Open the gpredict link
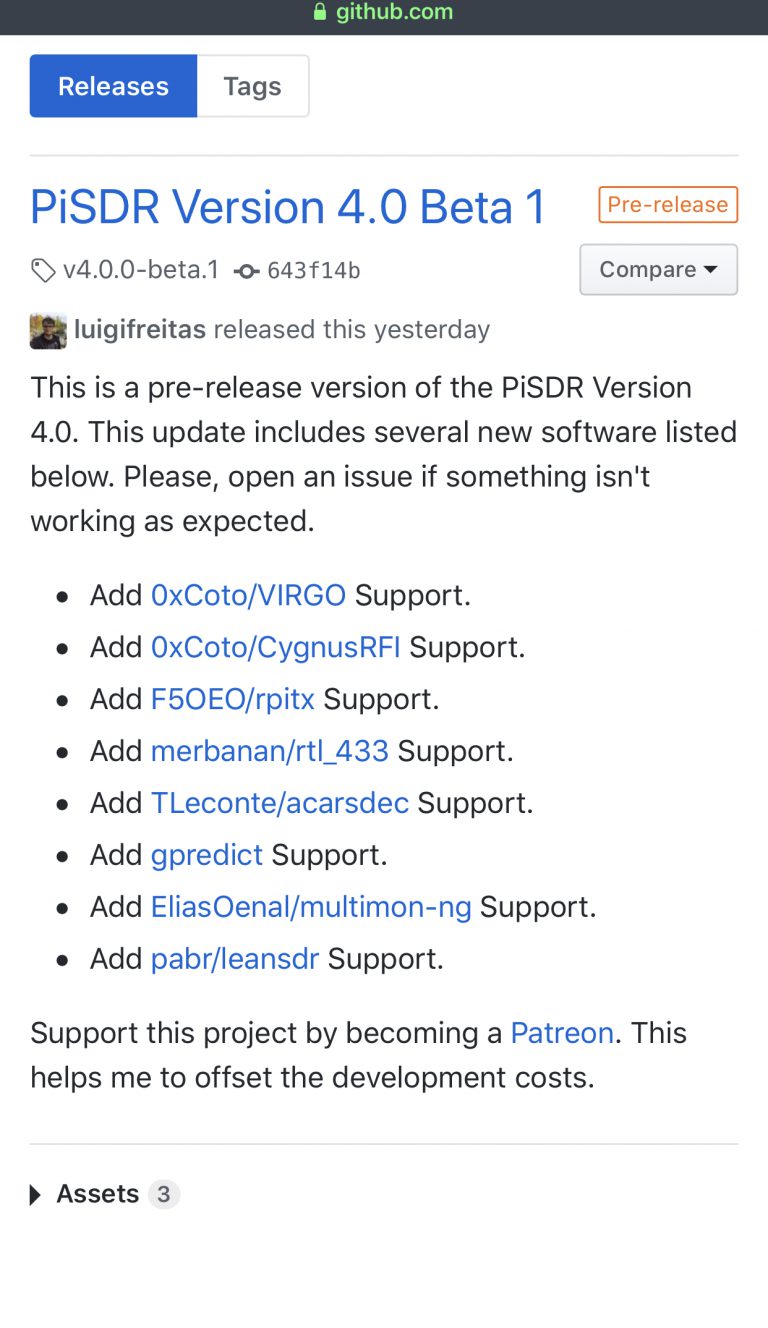The height and width of the screenshot is (1328, 768). point(206,854)
